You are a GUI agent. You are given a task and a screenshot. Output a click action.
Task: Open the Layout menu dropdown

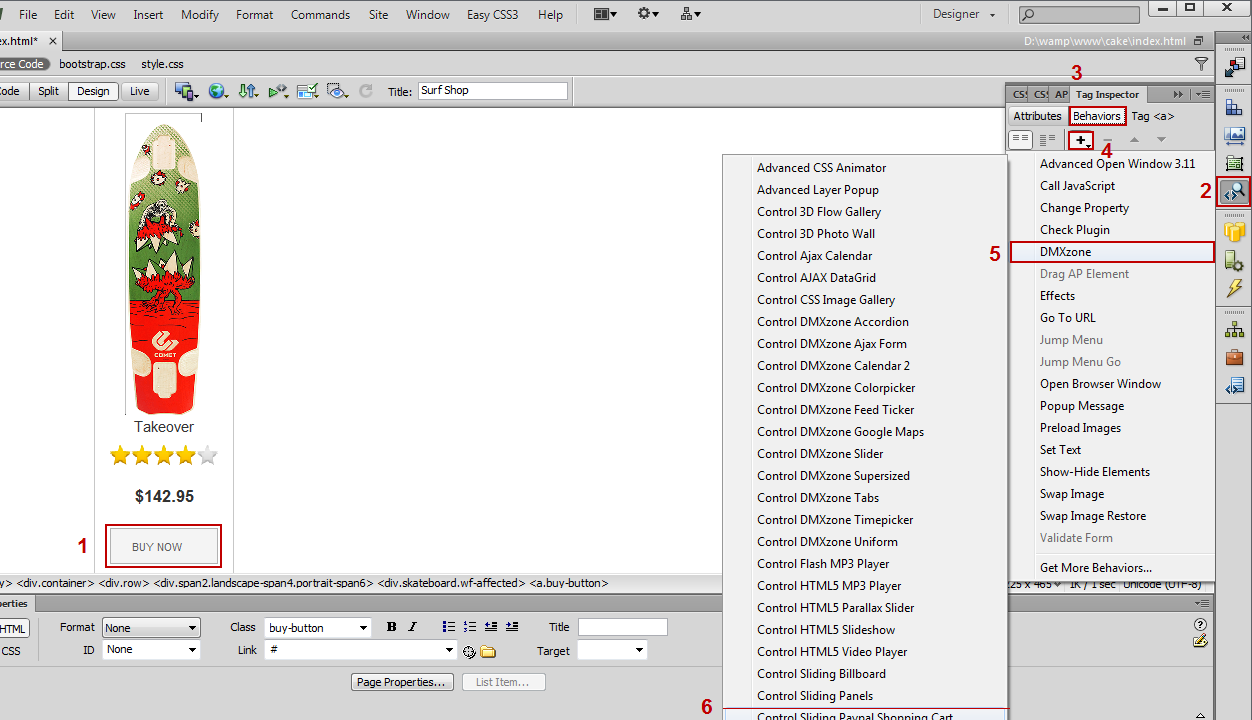click(603, 14)
